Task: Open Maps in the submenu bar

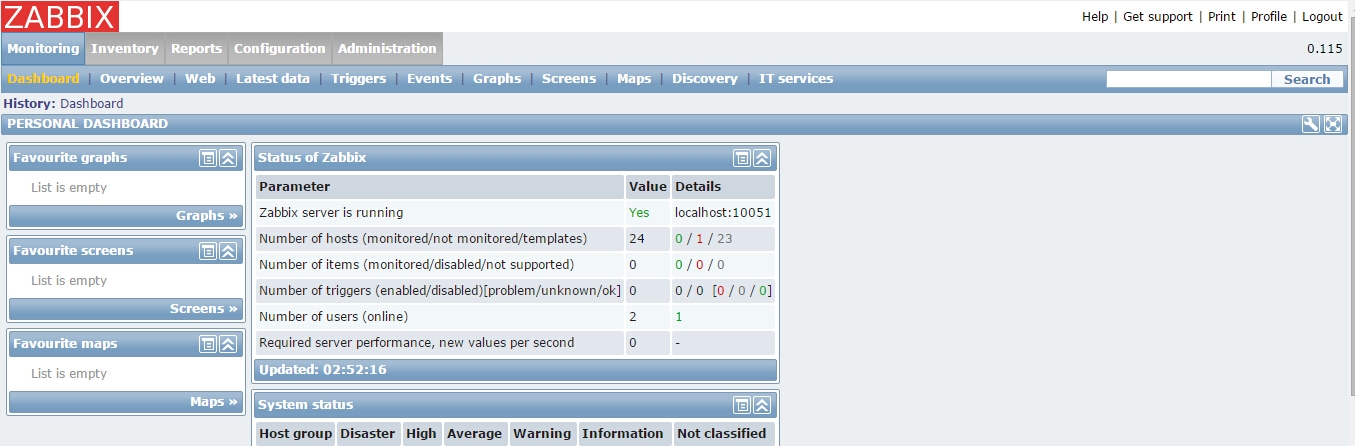Action: (x=634, y=78)
